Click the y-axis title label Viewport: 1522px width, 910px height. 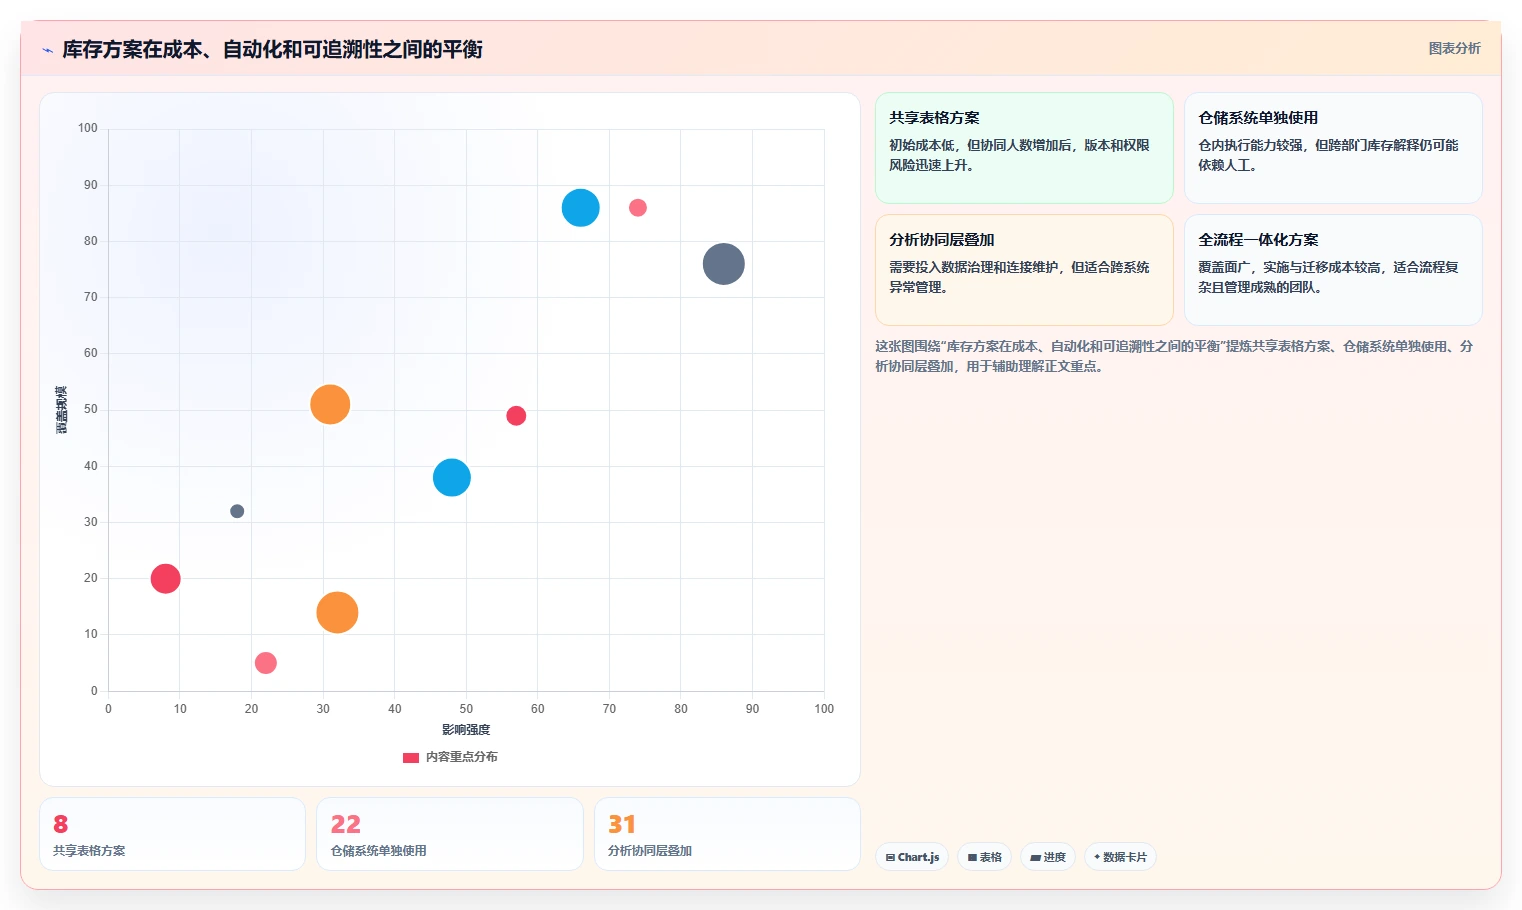click(x=61, y=410)
